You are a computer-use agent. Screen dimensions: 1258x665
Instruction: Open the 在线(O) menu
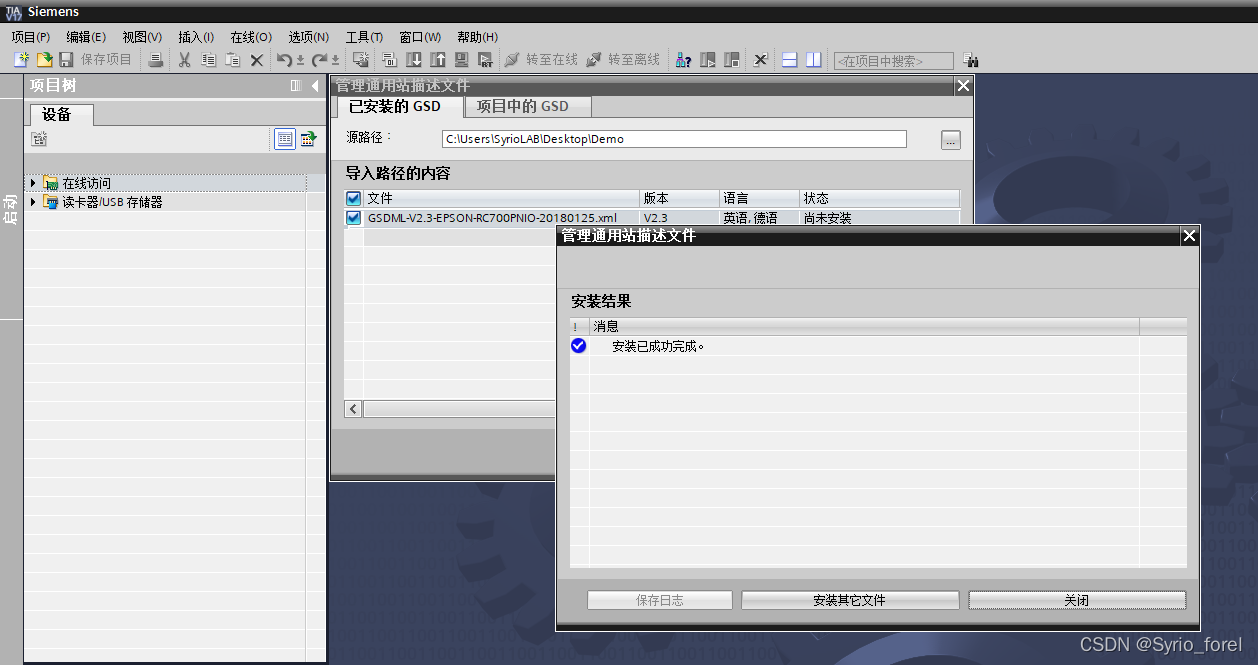coord(251,37)
